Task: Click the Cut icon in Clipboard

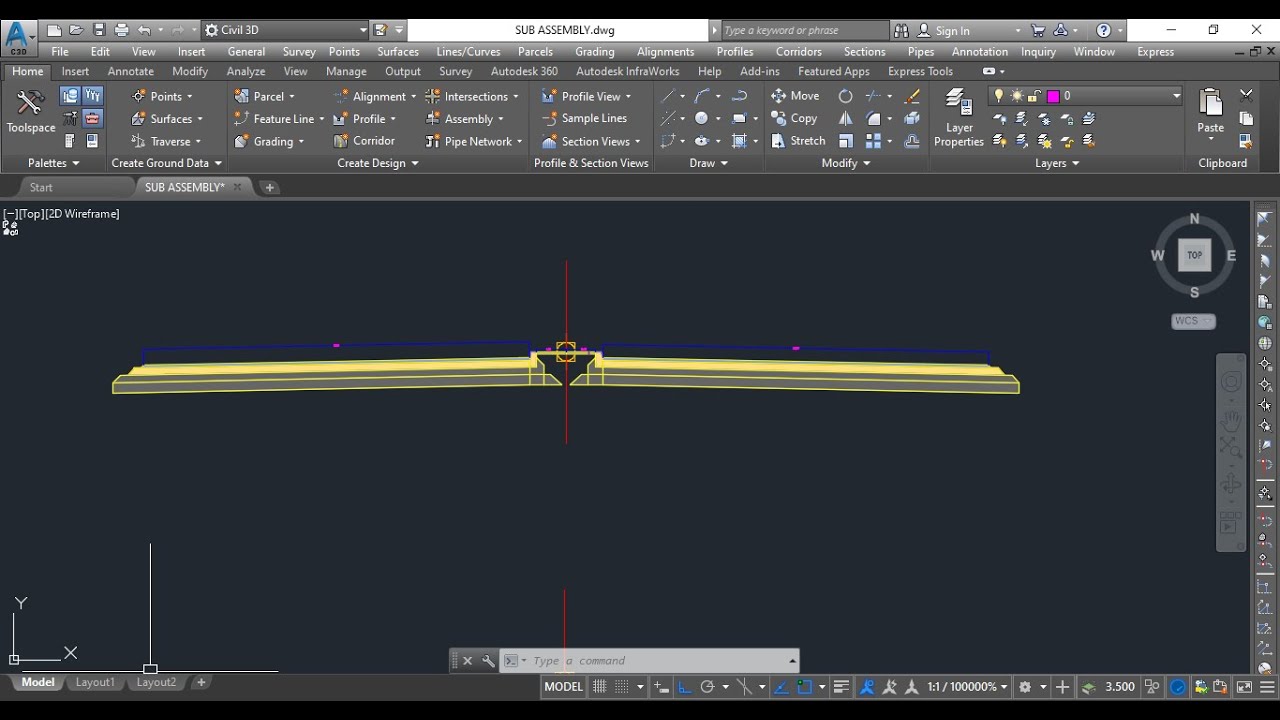Action: pos(1246,96)
